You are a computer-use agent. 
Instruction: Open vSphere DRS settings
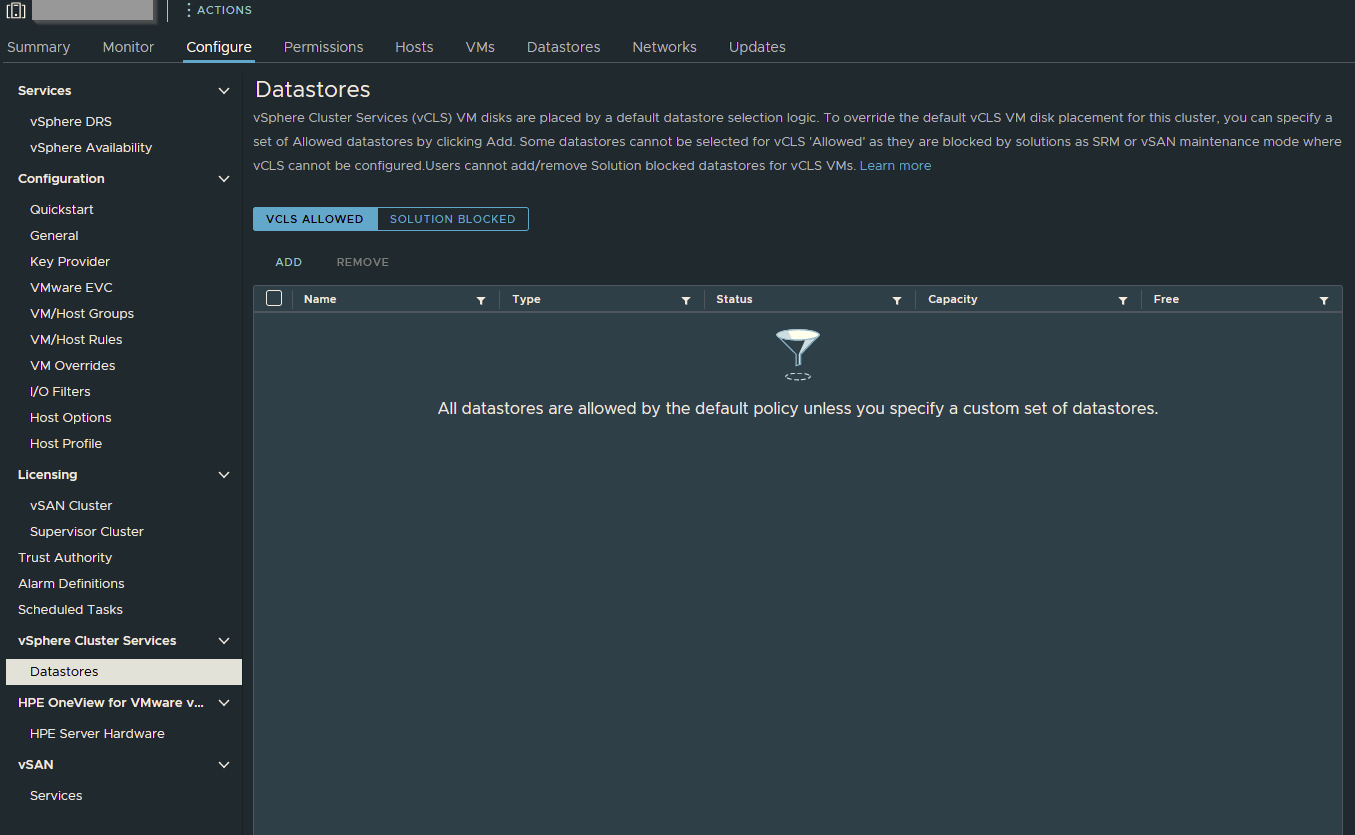[70, 122]
